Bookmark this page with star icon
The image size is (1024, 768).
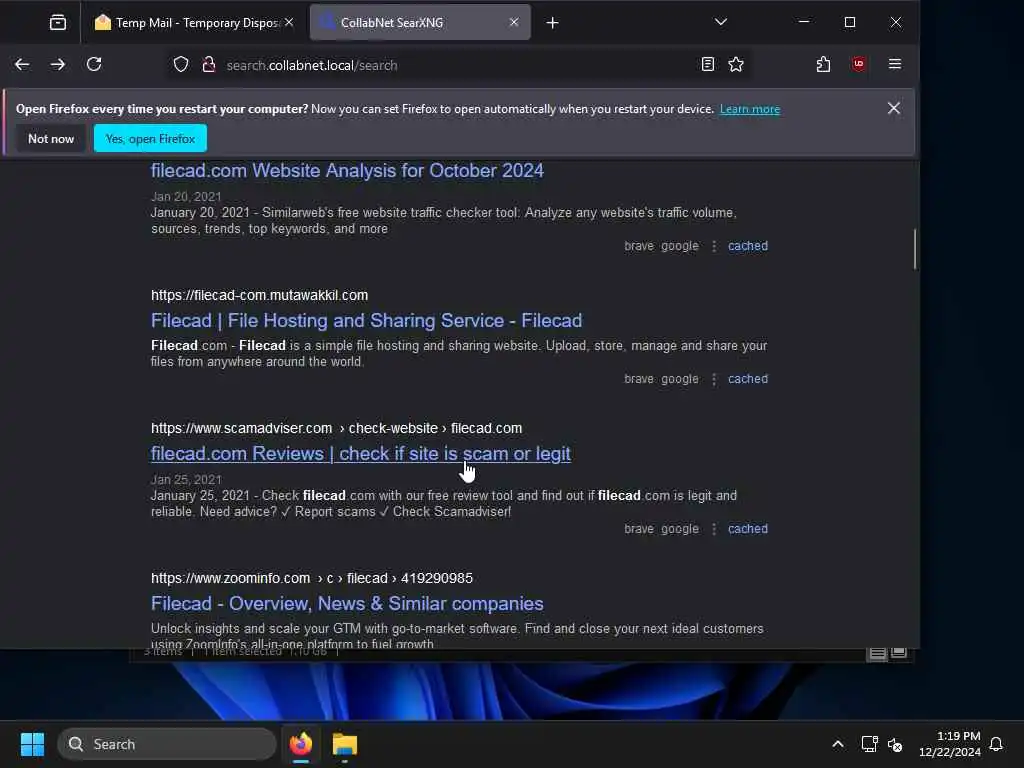tap(736, 64)
